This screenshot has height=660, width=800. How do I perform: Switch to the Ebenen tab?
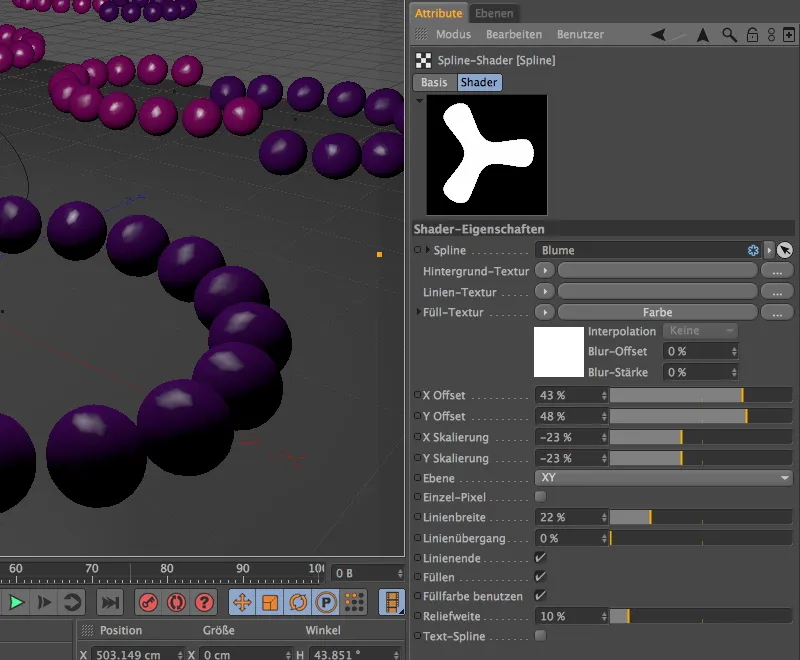[495, 13]
